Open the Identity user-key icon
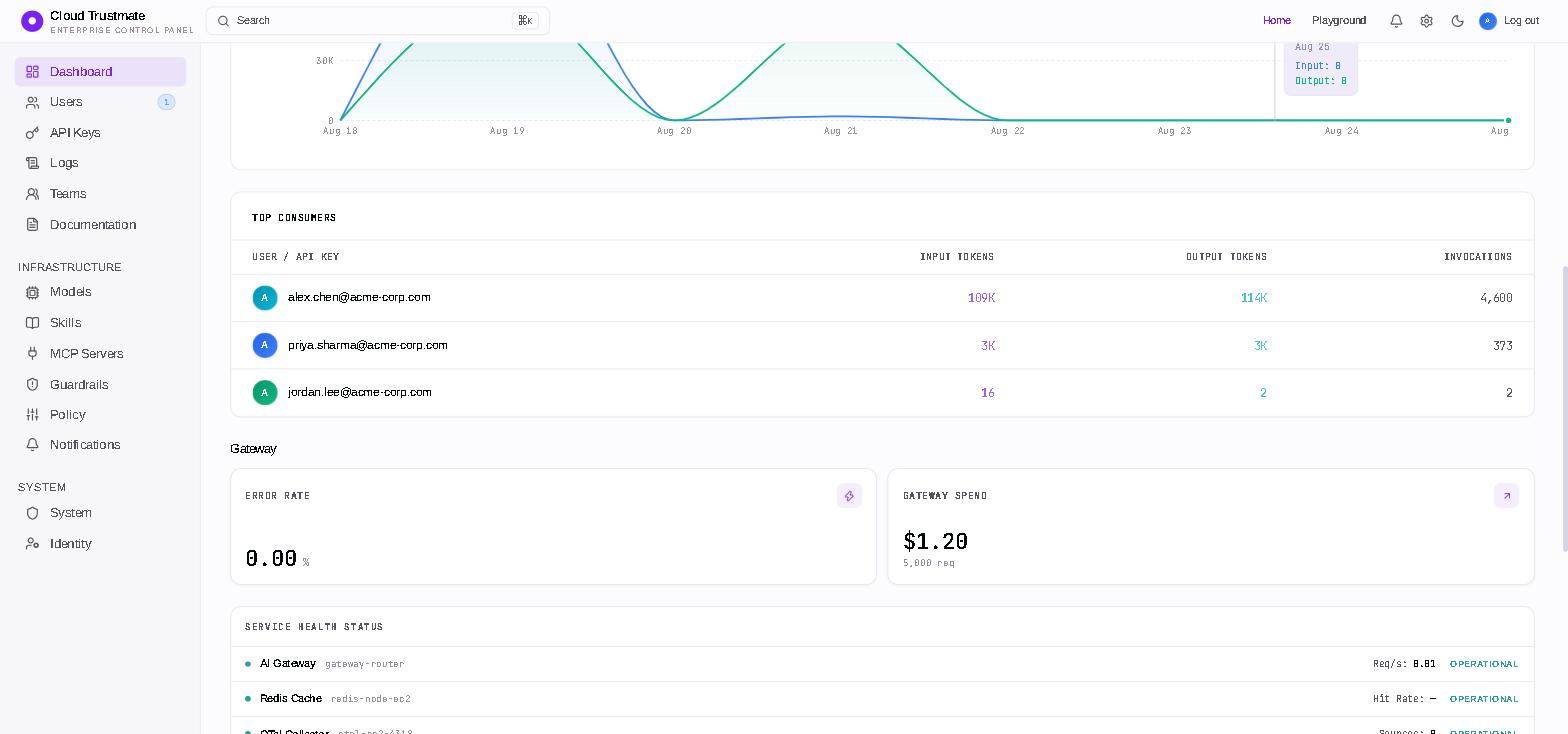Screen dimensions: 1568x734 [32, 544]
